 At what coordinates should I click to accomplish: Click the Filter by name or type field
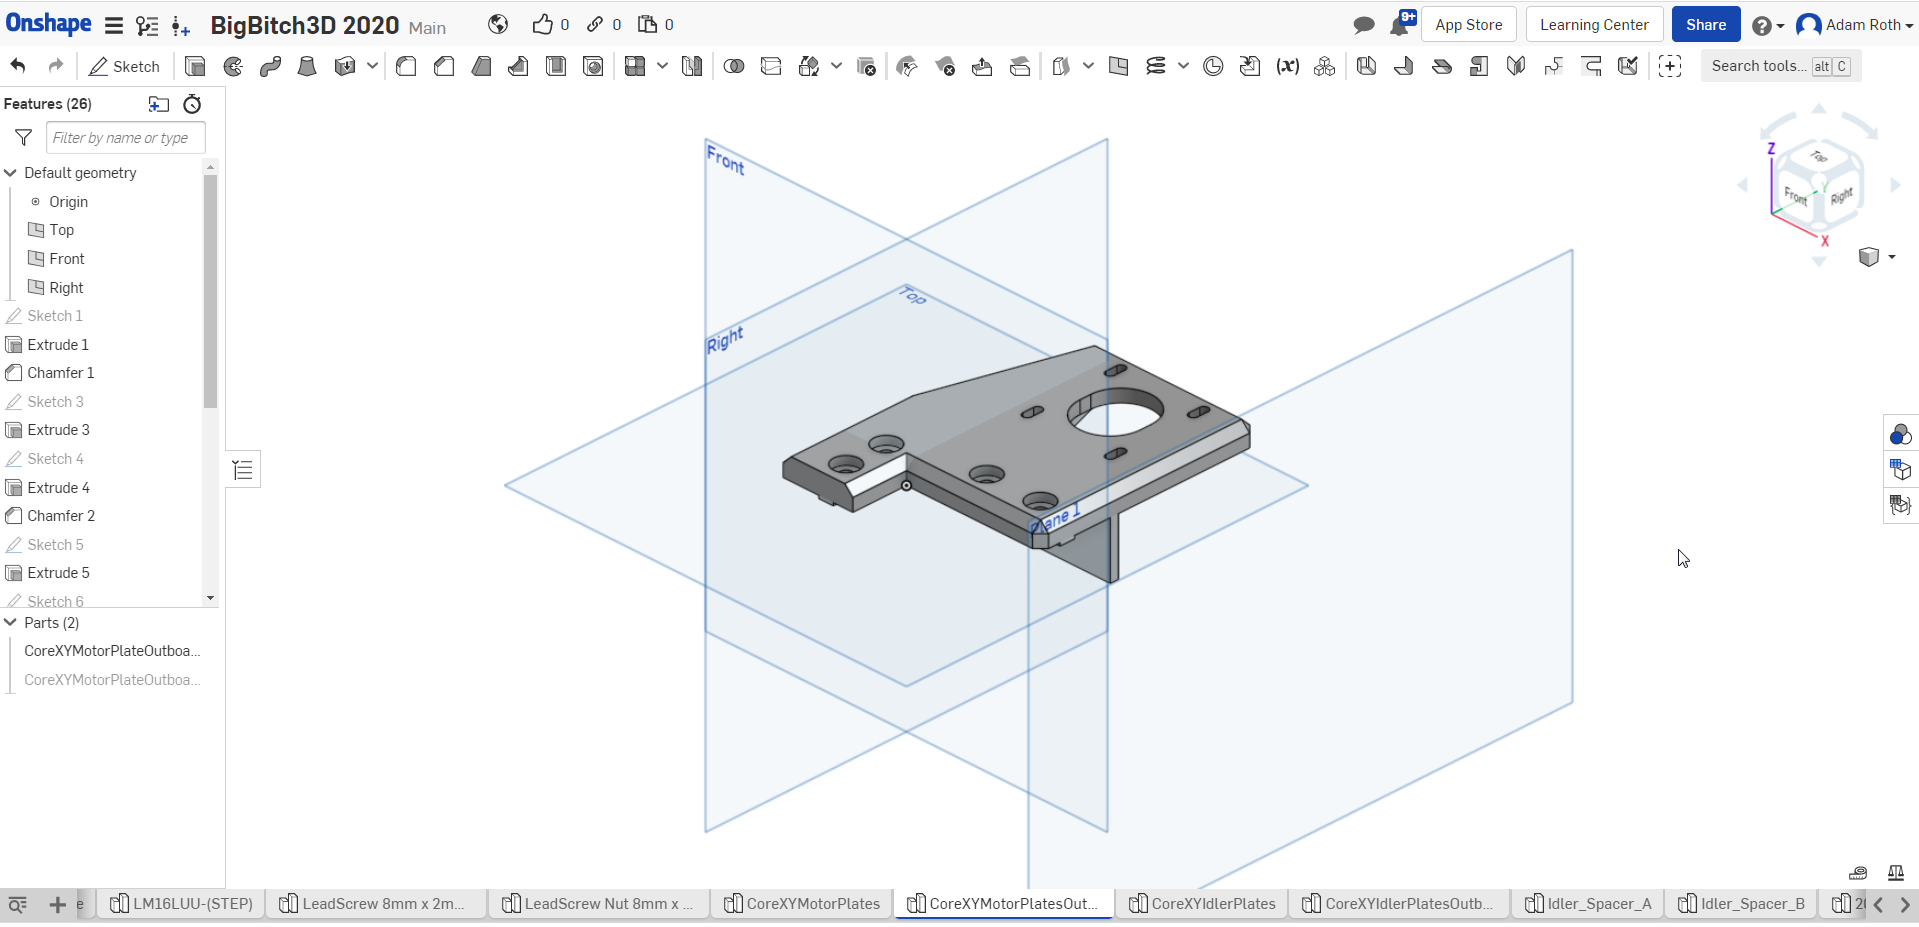(125, 138)
